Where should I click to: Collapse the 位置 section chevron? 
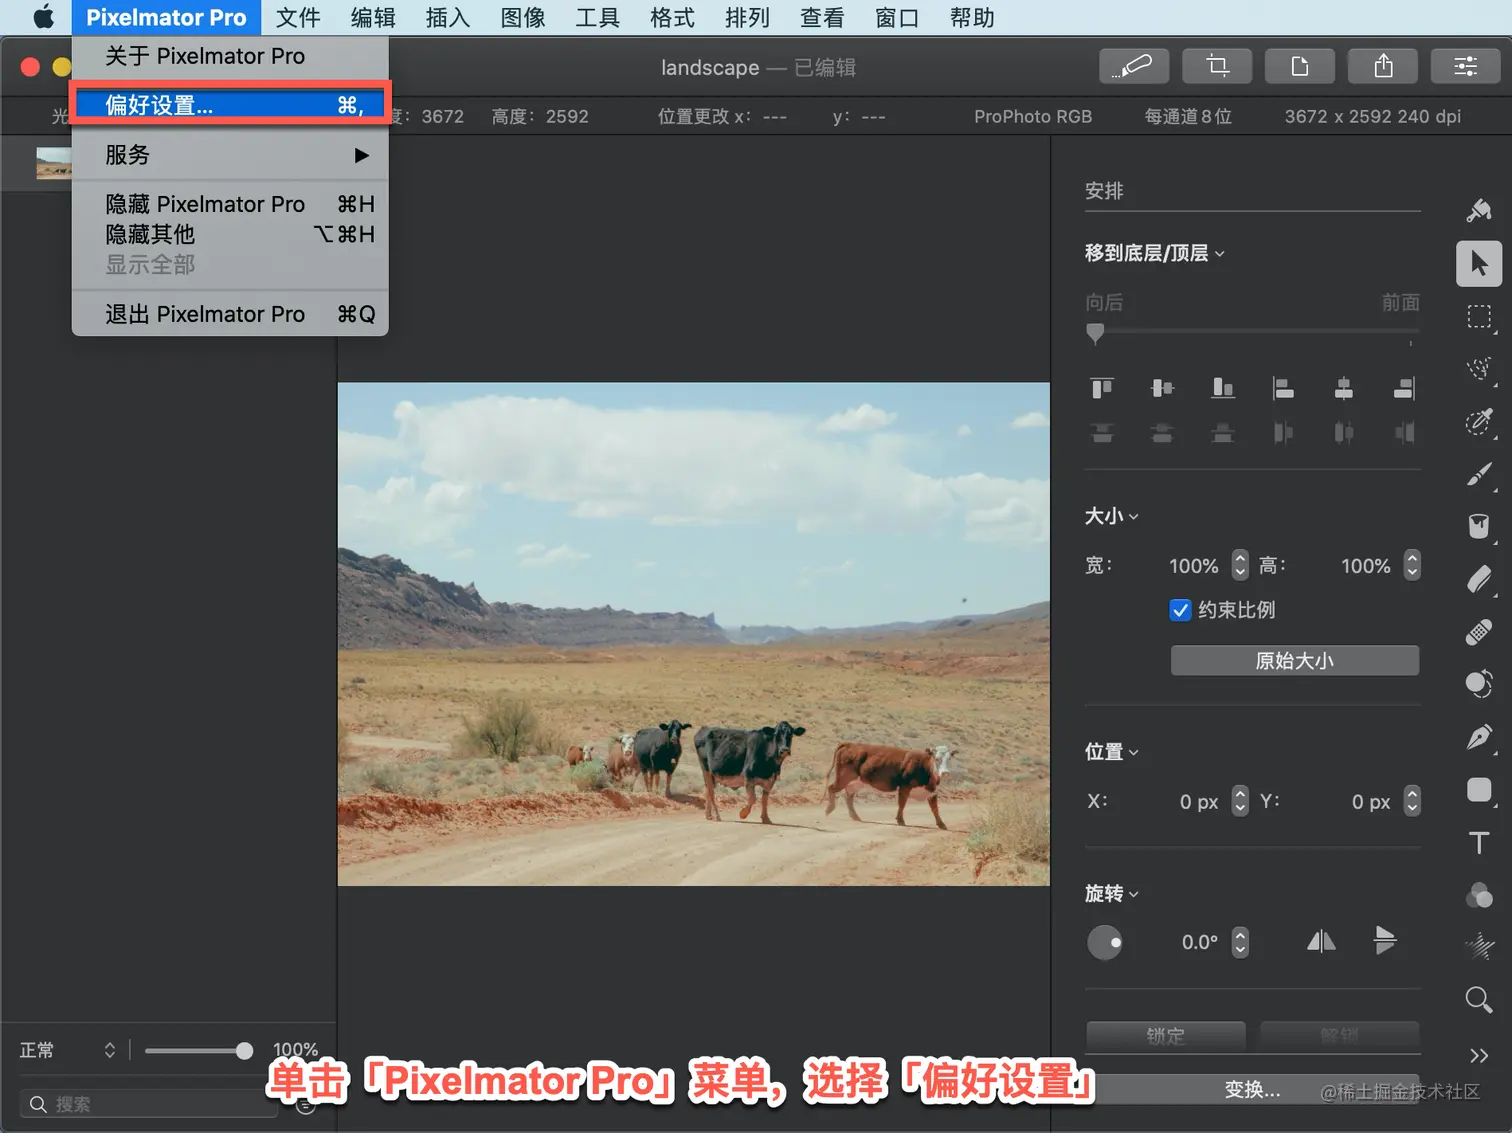pos(1134,752)
